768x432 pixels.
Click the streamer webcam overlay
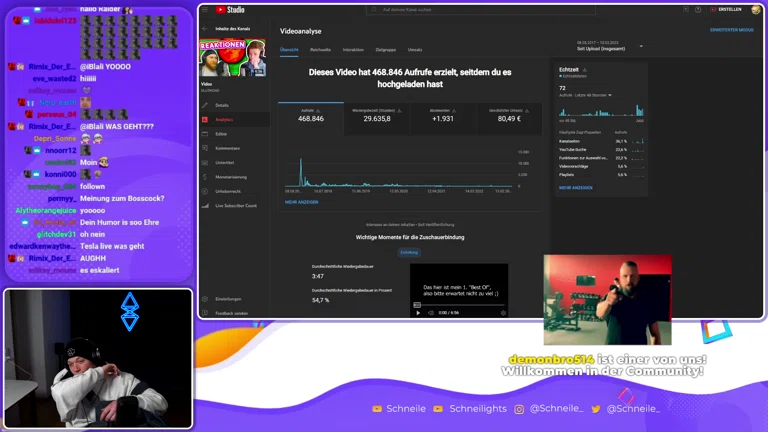98,359
